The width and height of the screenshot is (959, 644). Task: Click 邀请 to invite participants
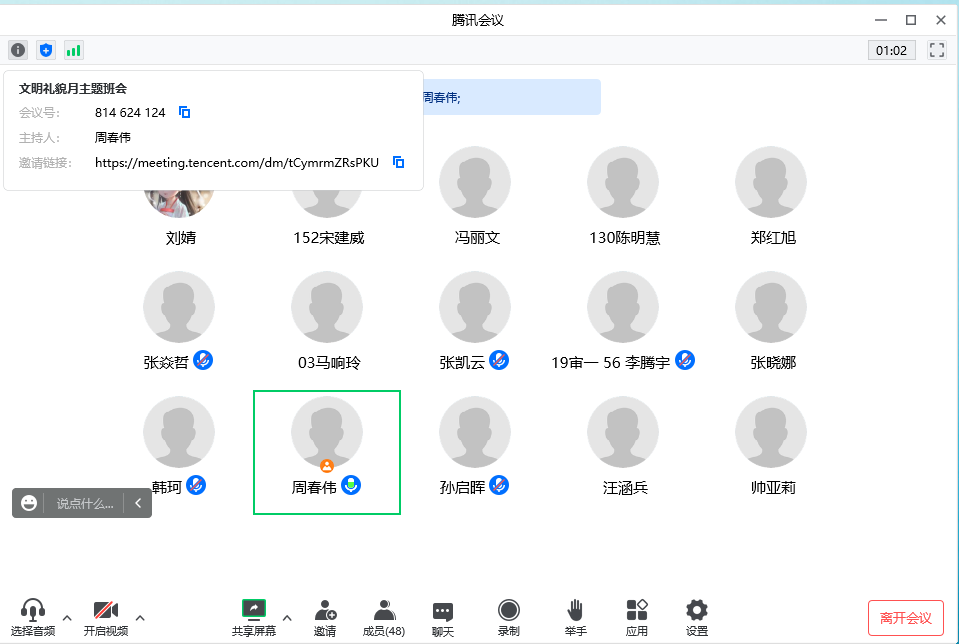point(325,616)
